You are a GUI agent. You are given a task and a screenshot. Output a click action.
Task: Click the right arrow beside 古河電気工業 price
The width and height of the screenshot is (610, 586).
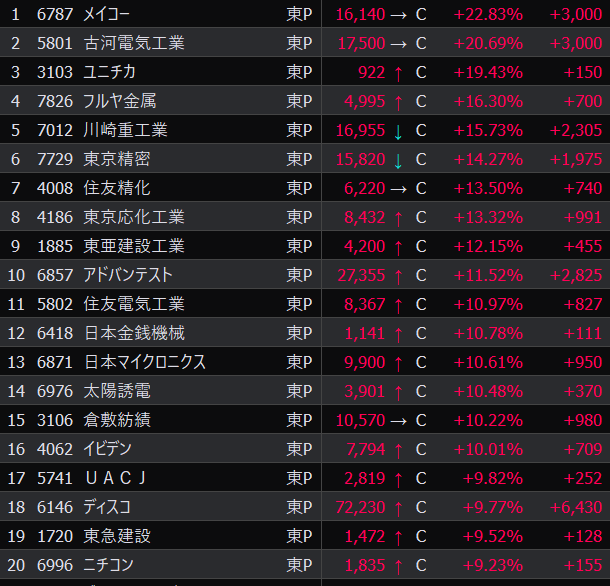click(398, 44)
